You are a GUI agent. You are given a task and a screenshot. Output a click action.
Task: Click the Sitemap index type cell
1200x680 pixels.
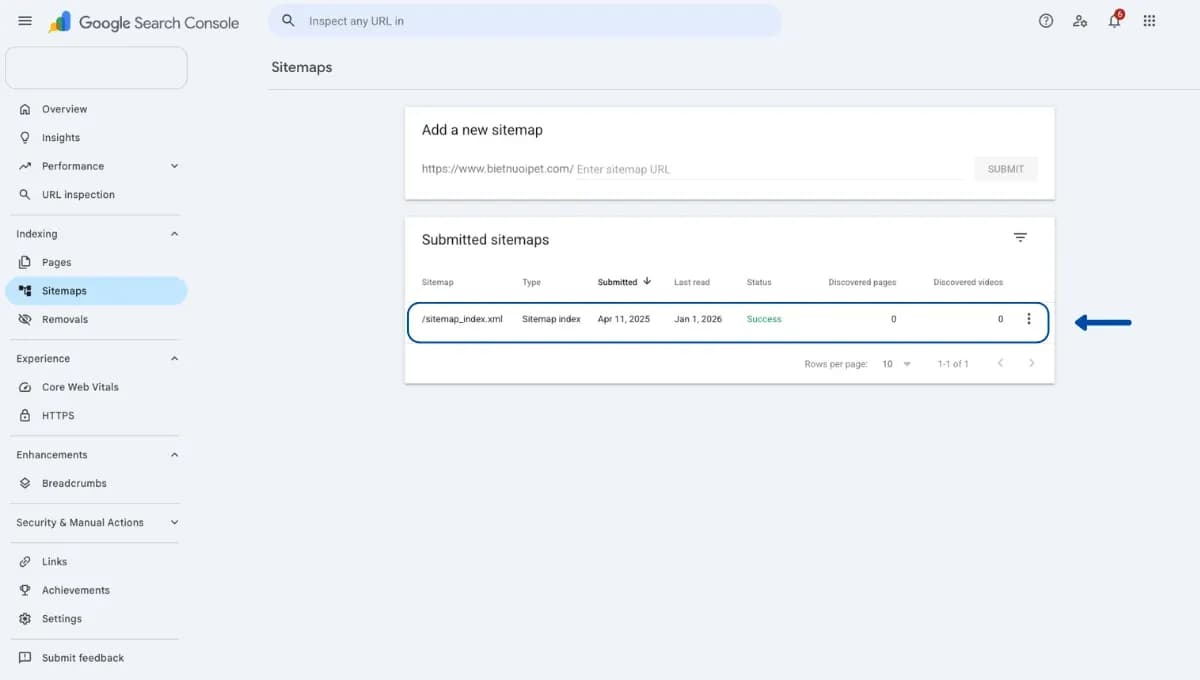551,319
